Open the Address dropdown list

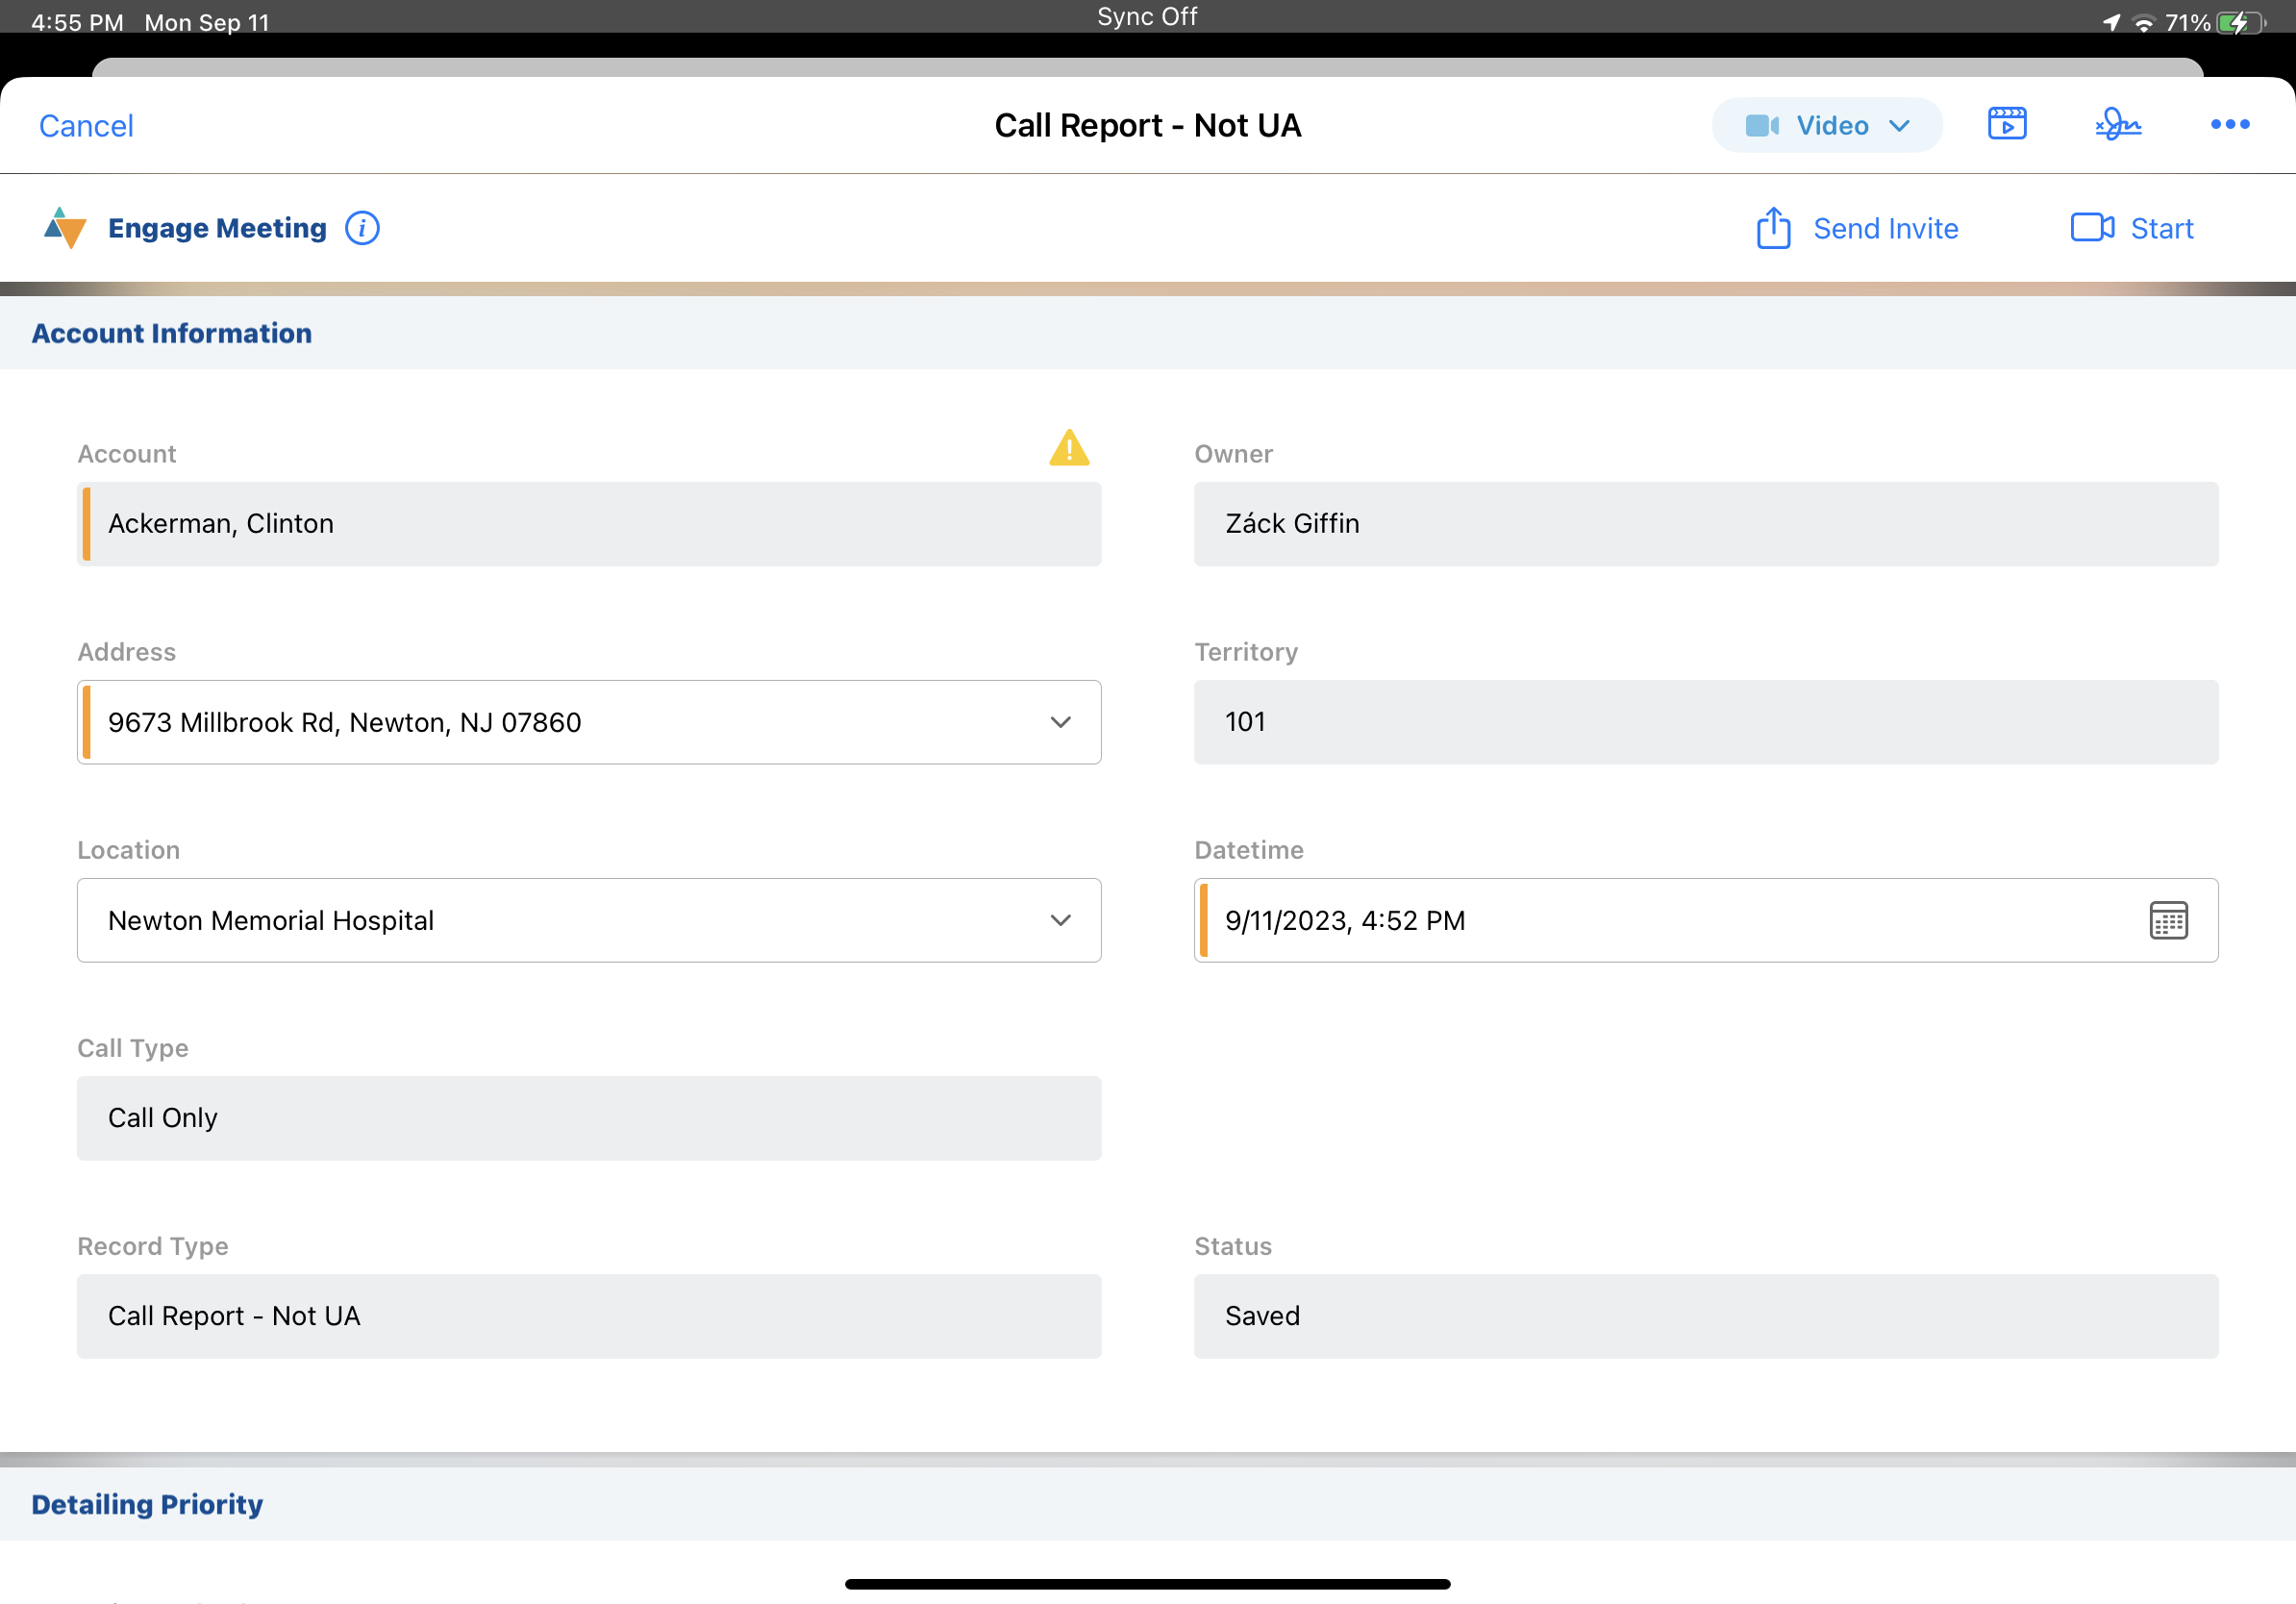(x=1060, y=722)
